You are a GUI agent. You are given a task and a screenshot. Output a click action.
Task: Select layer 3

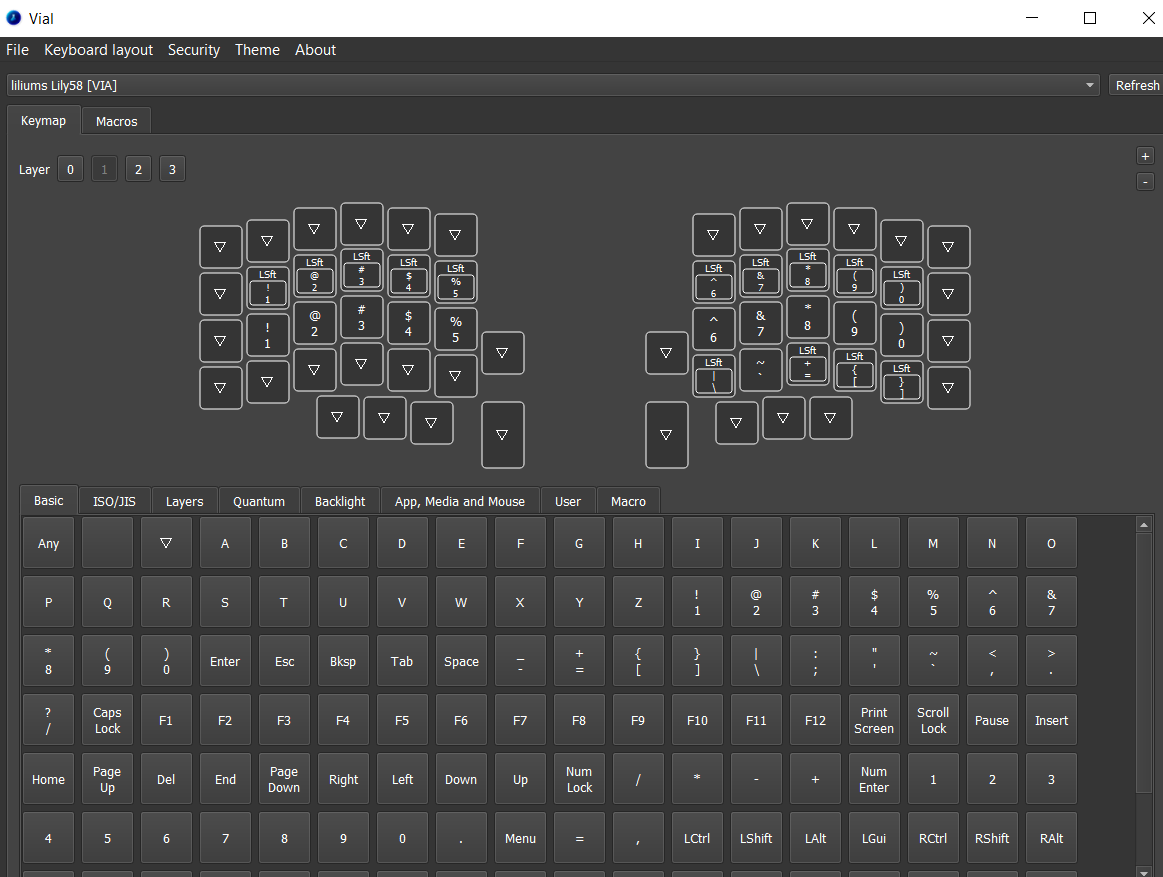(x=172, y=169)
